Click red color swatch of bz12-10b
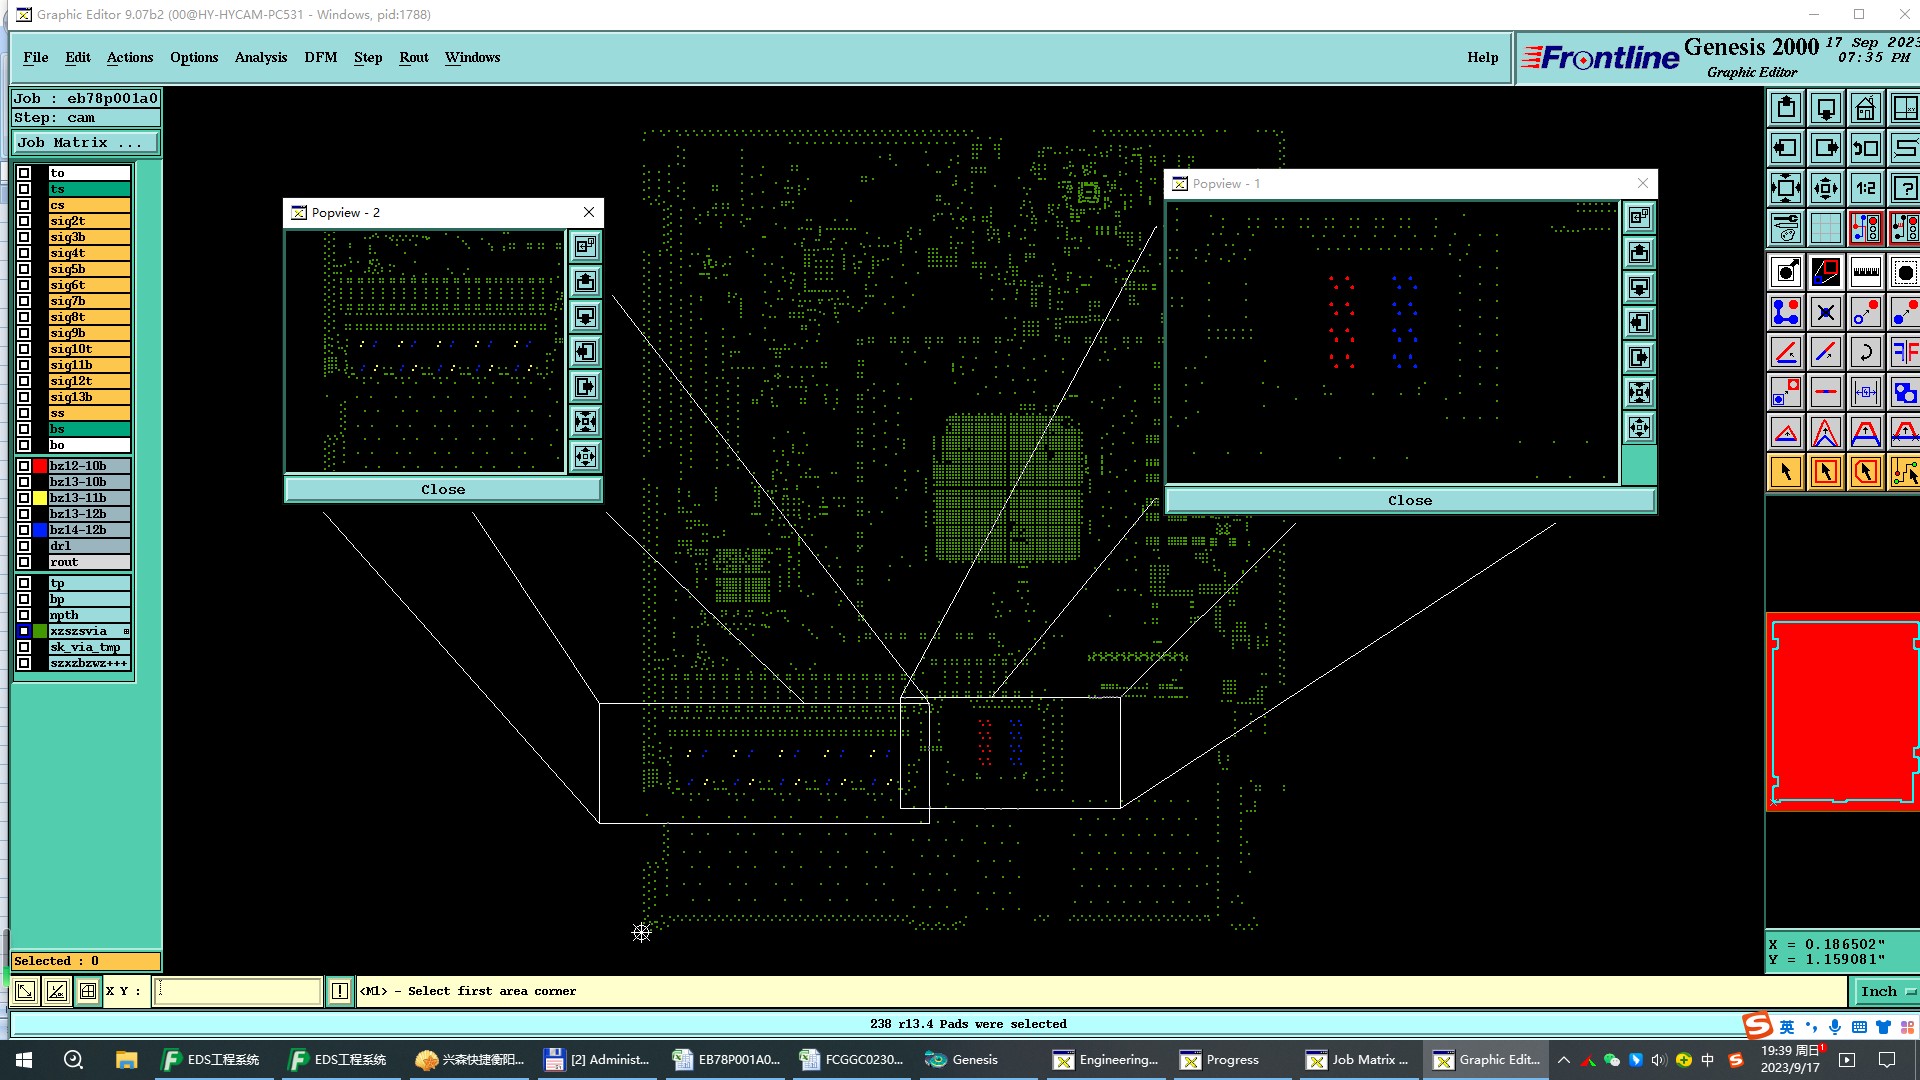The image size is (1920, 1080). (40, 466)
